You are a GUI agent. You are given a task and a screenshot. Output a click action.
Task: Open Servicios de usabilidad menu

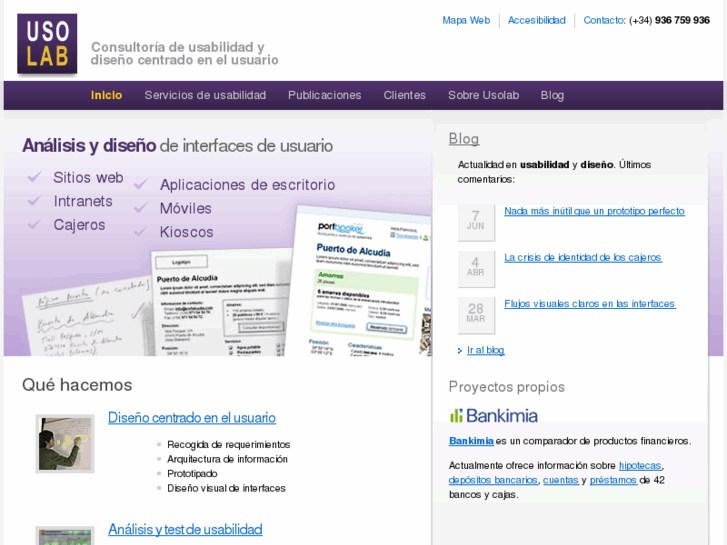[205, 96]
